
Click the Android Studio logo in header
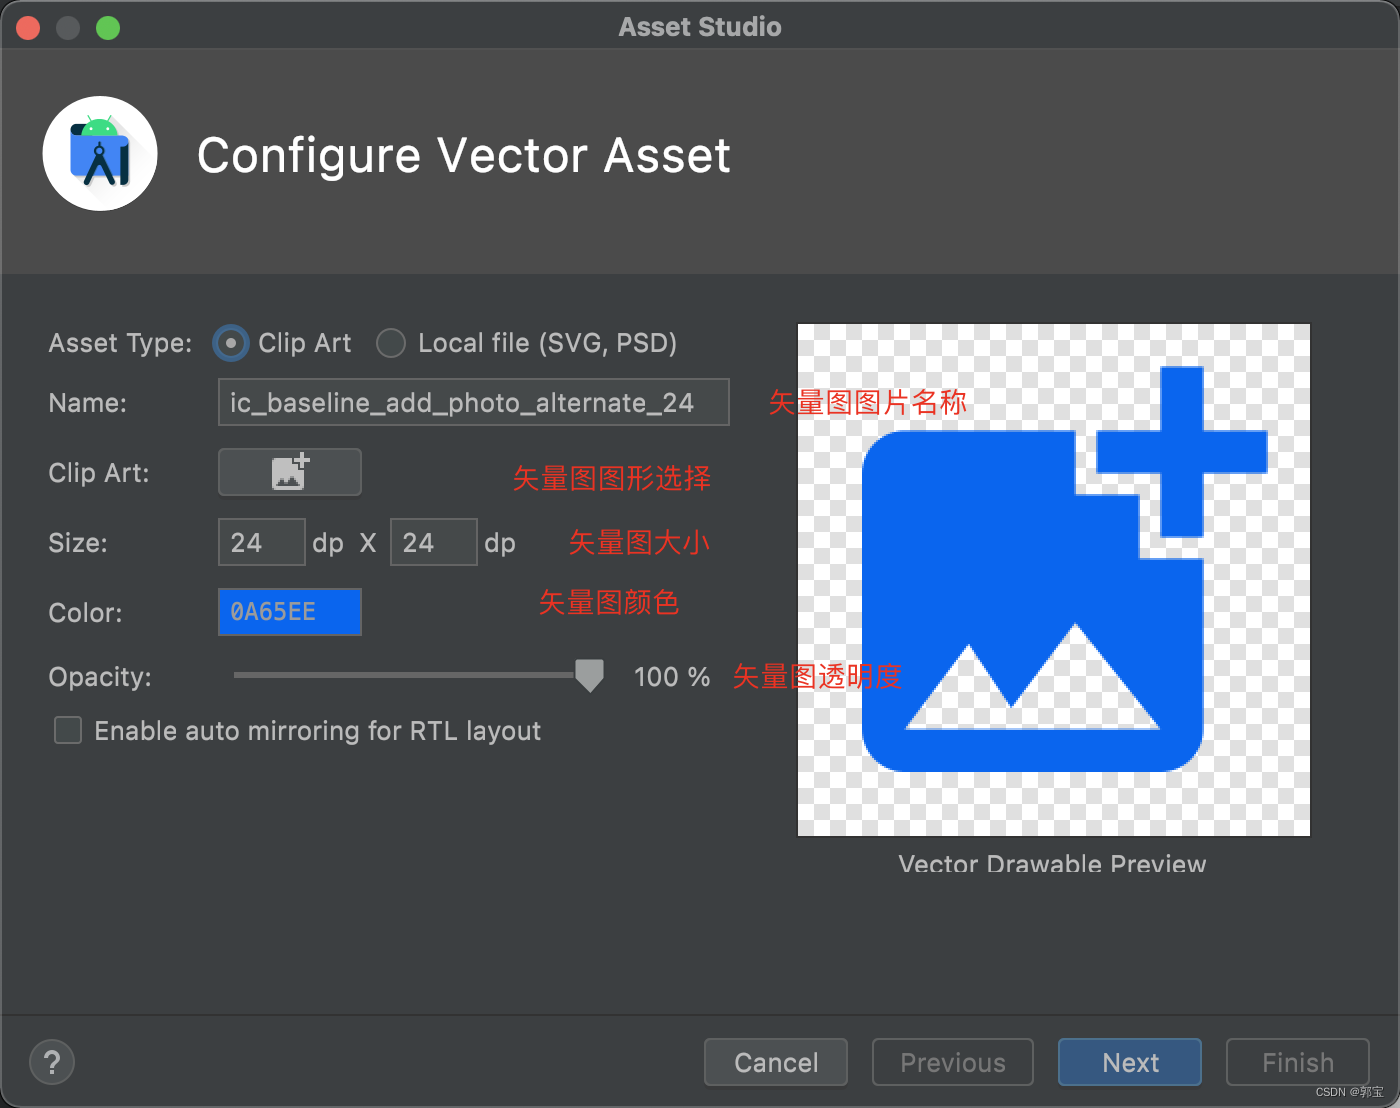(100, 153)
